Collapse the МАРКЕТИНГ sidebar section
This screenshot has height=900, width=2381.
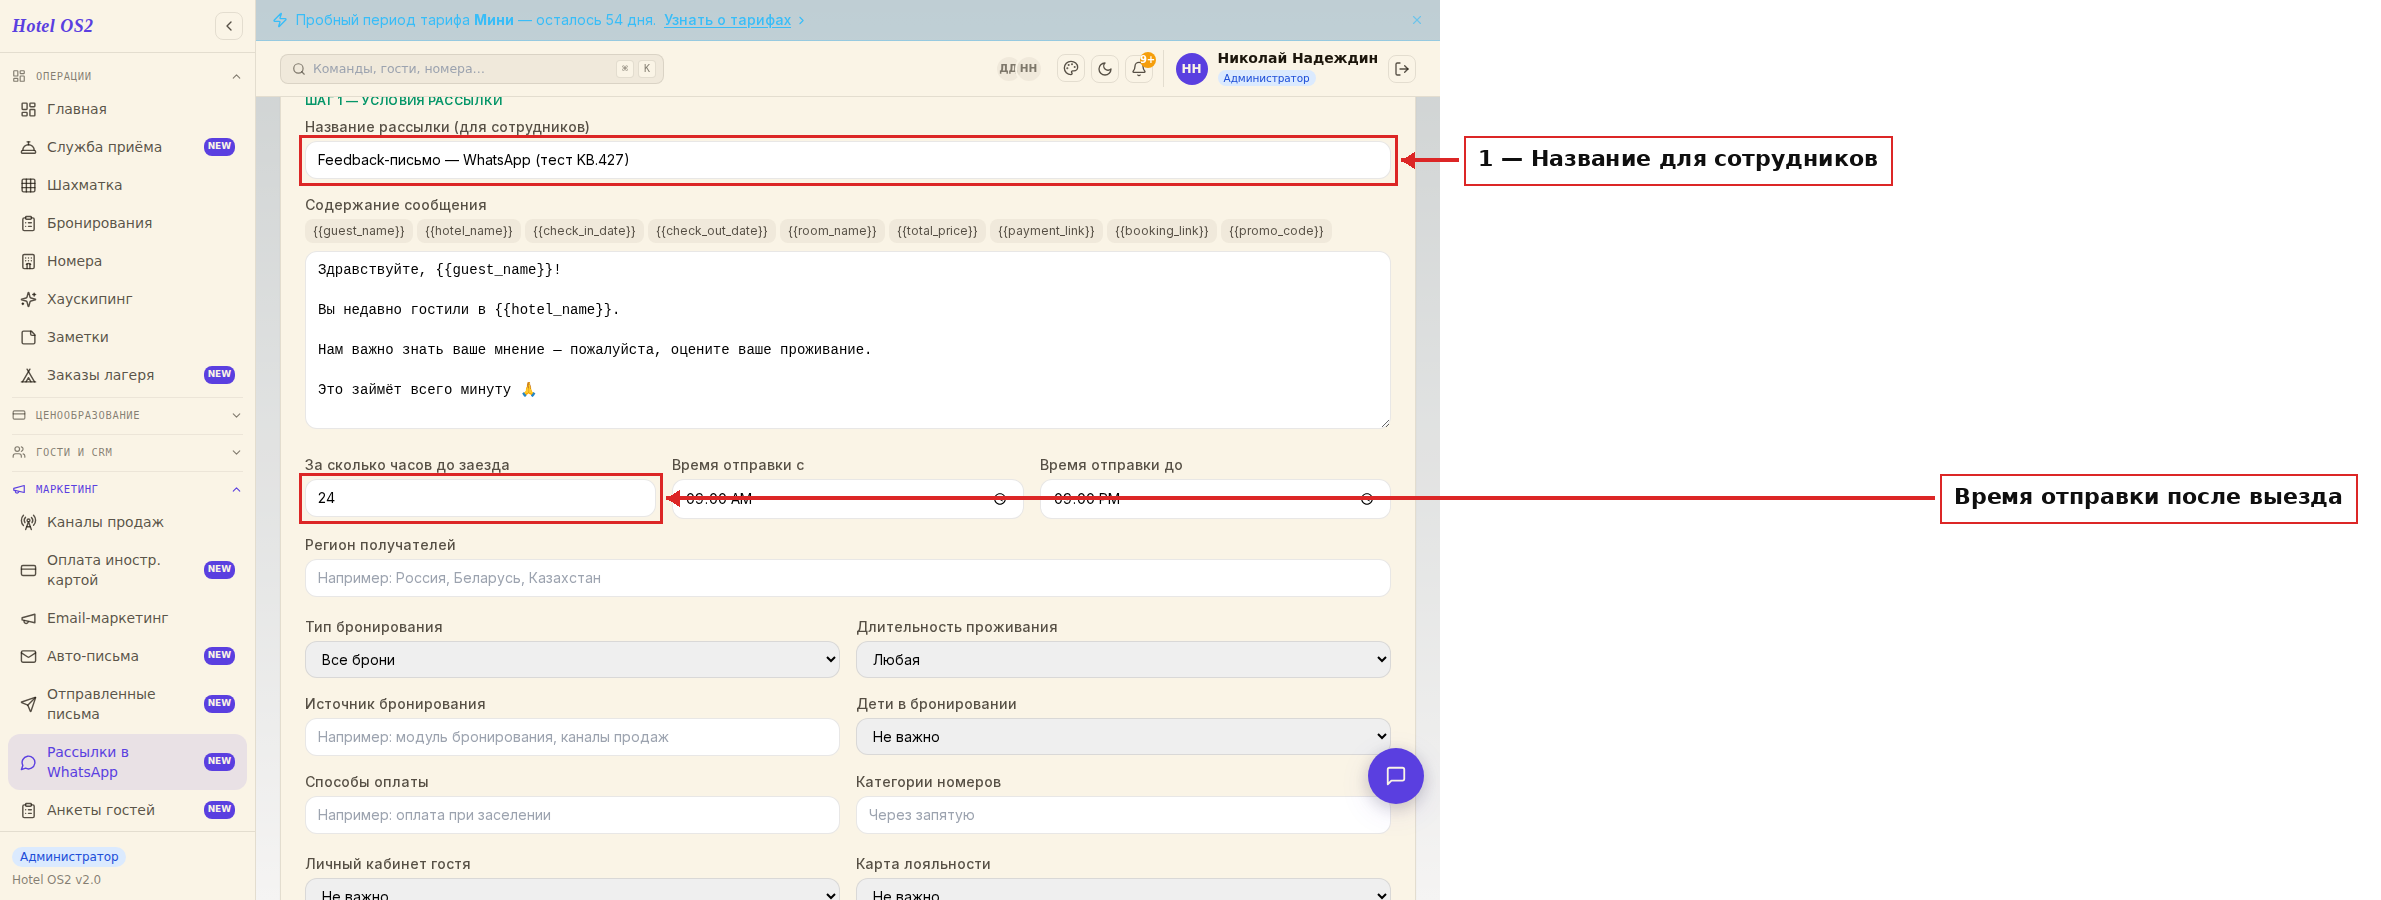coord(127,489)
